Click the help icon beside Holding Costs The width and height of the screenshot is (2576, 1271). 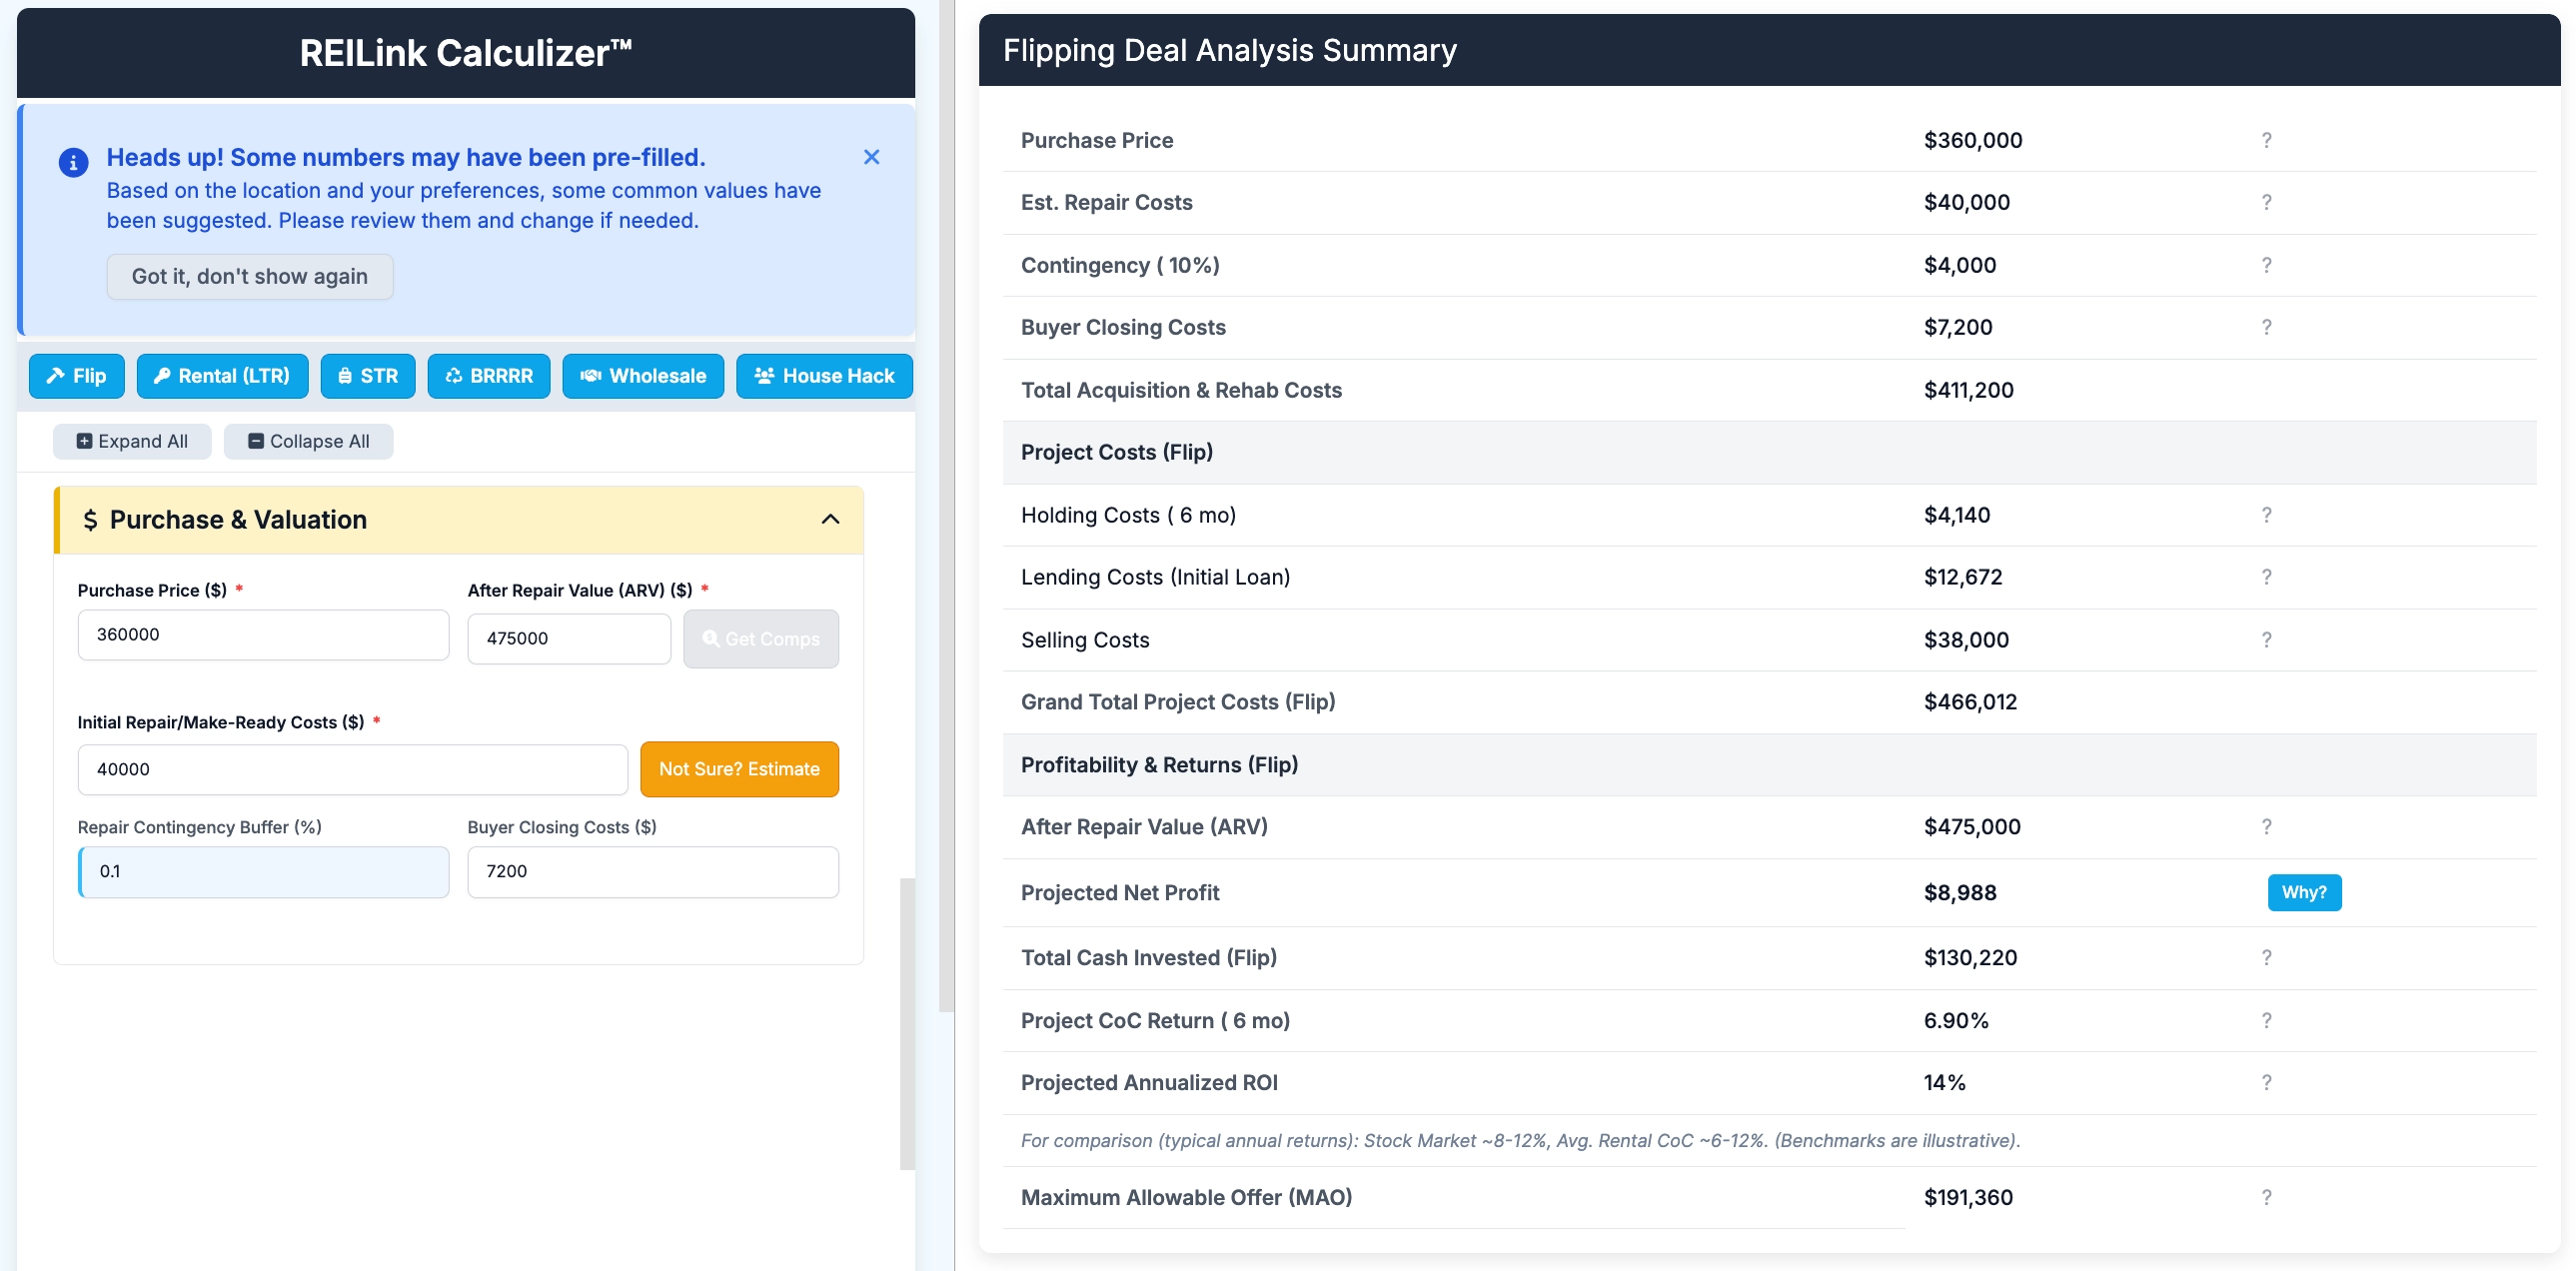2266,514
